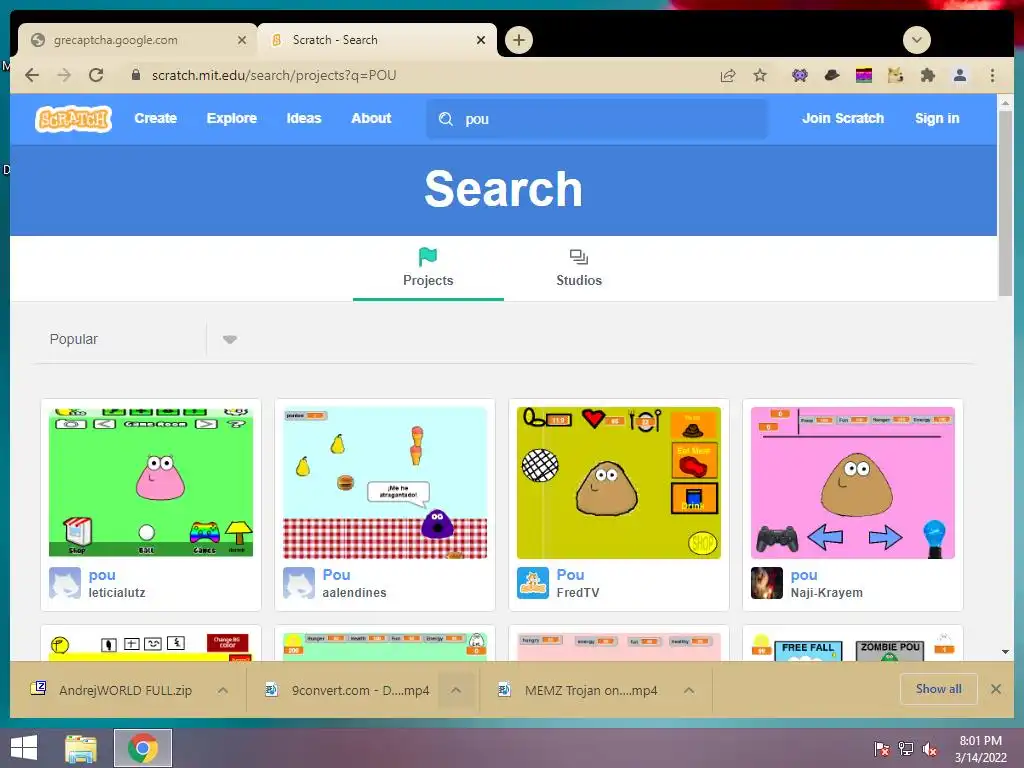Open Chrome three-dot menu

pos(992,75)
